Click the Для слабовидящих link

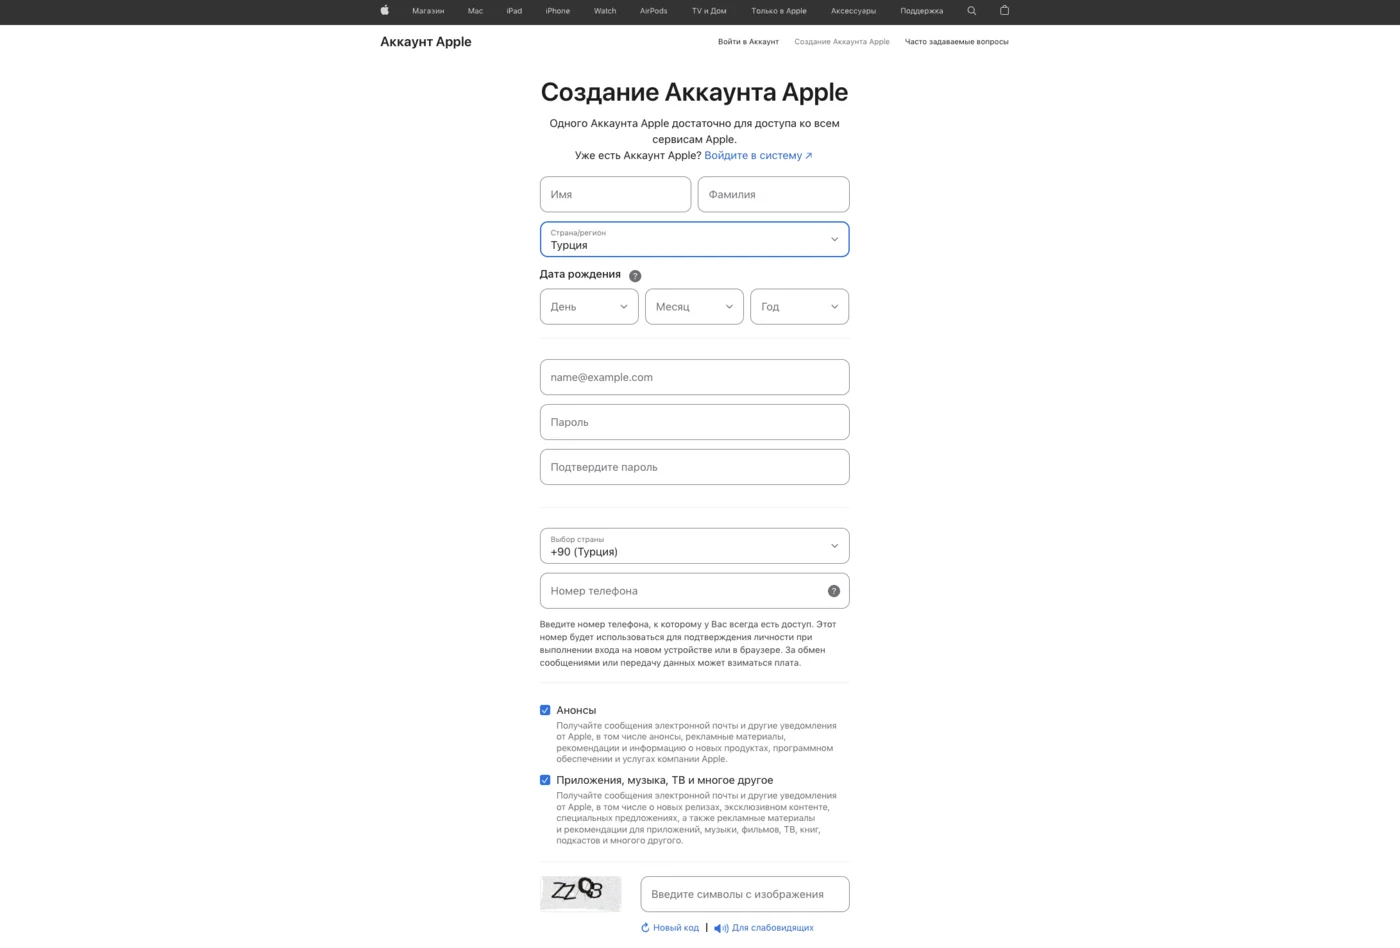coord(773,928)
